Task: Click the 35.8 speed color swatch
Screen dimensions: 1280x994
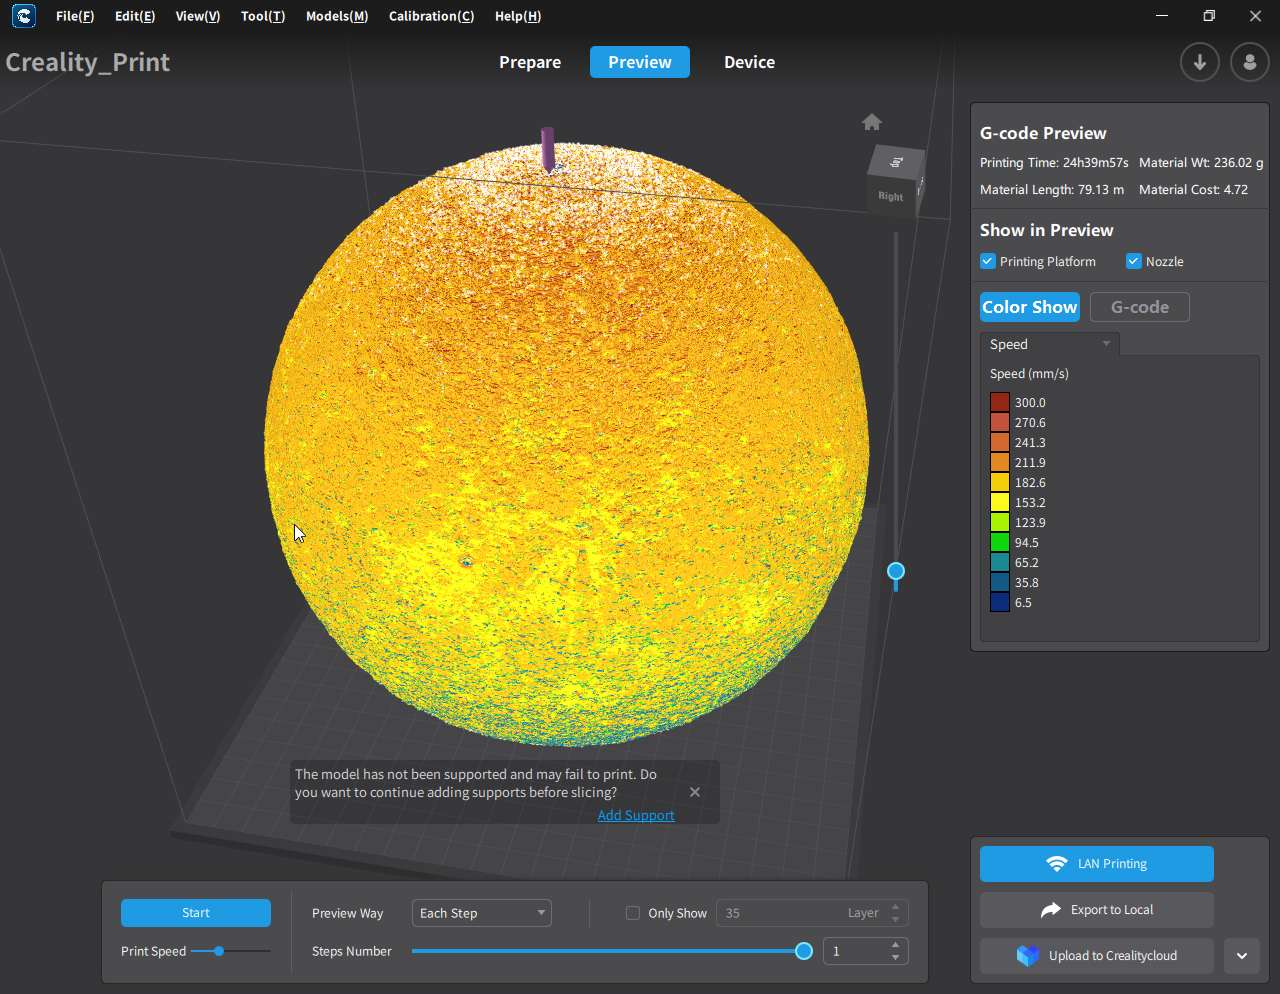Action: (x=1000, y=582)
